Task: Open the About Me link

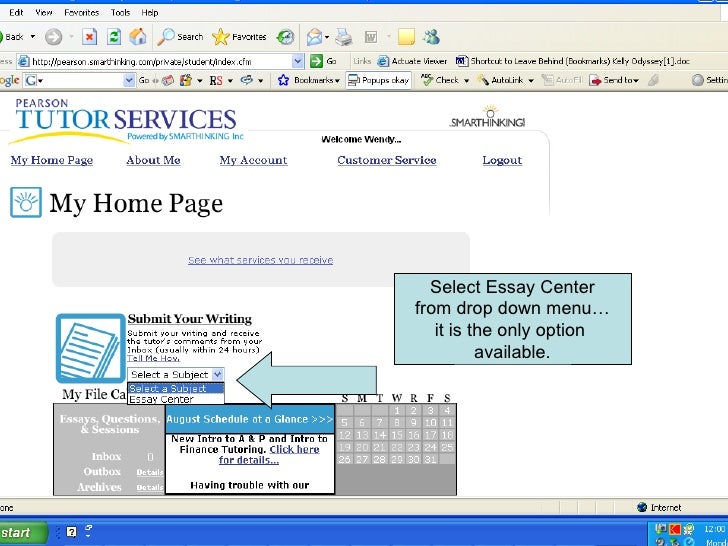Action: pyautogui.click(x=153, y=160)
